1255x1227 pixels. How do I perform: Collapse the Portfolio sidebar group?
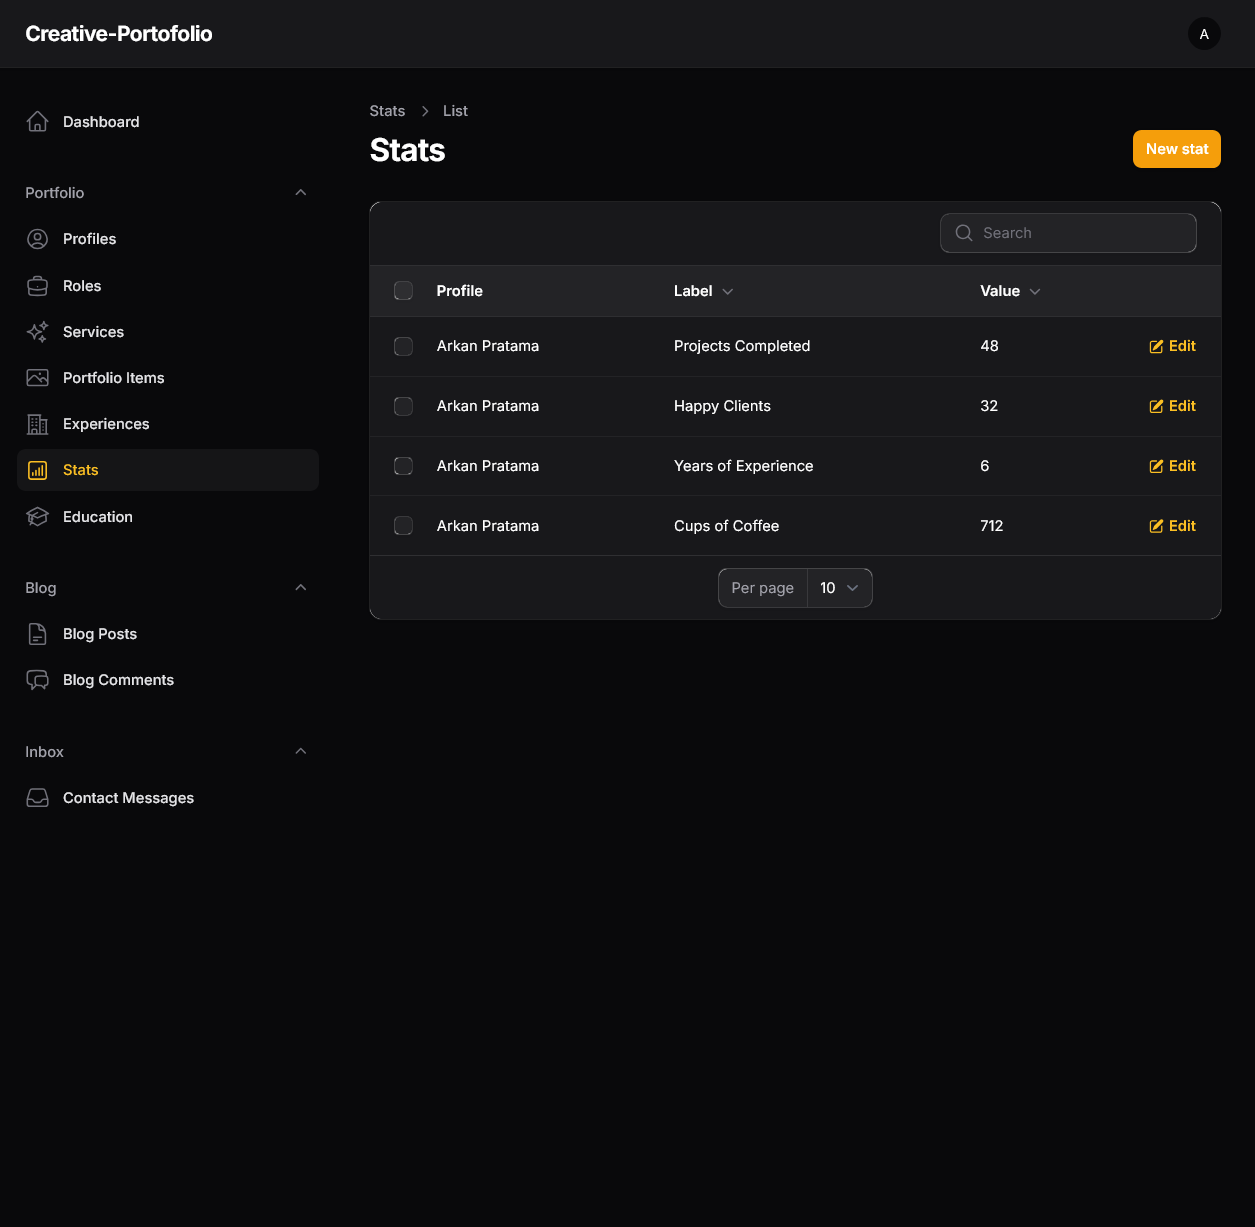point(300,193)
